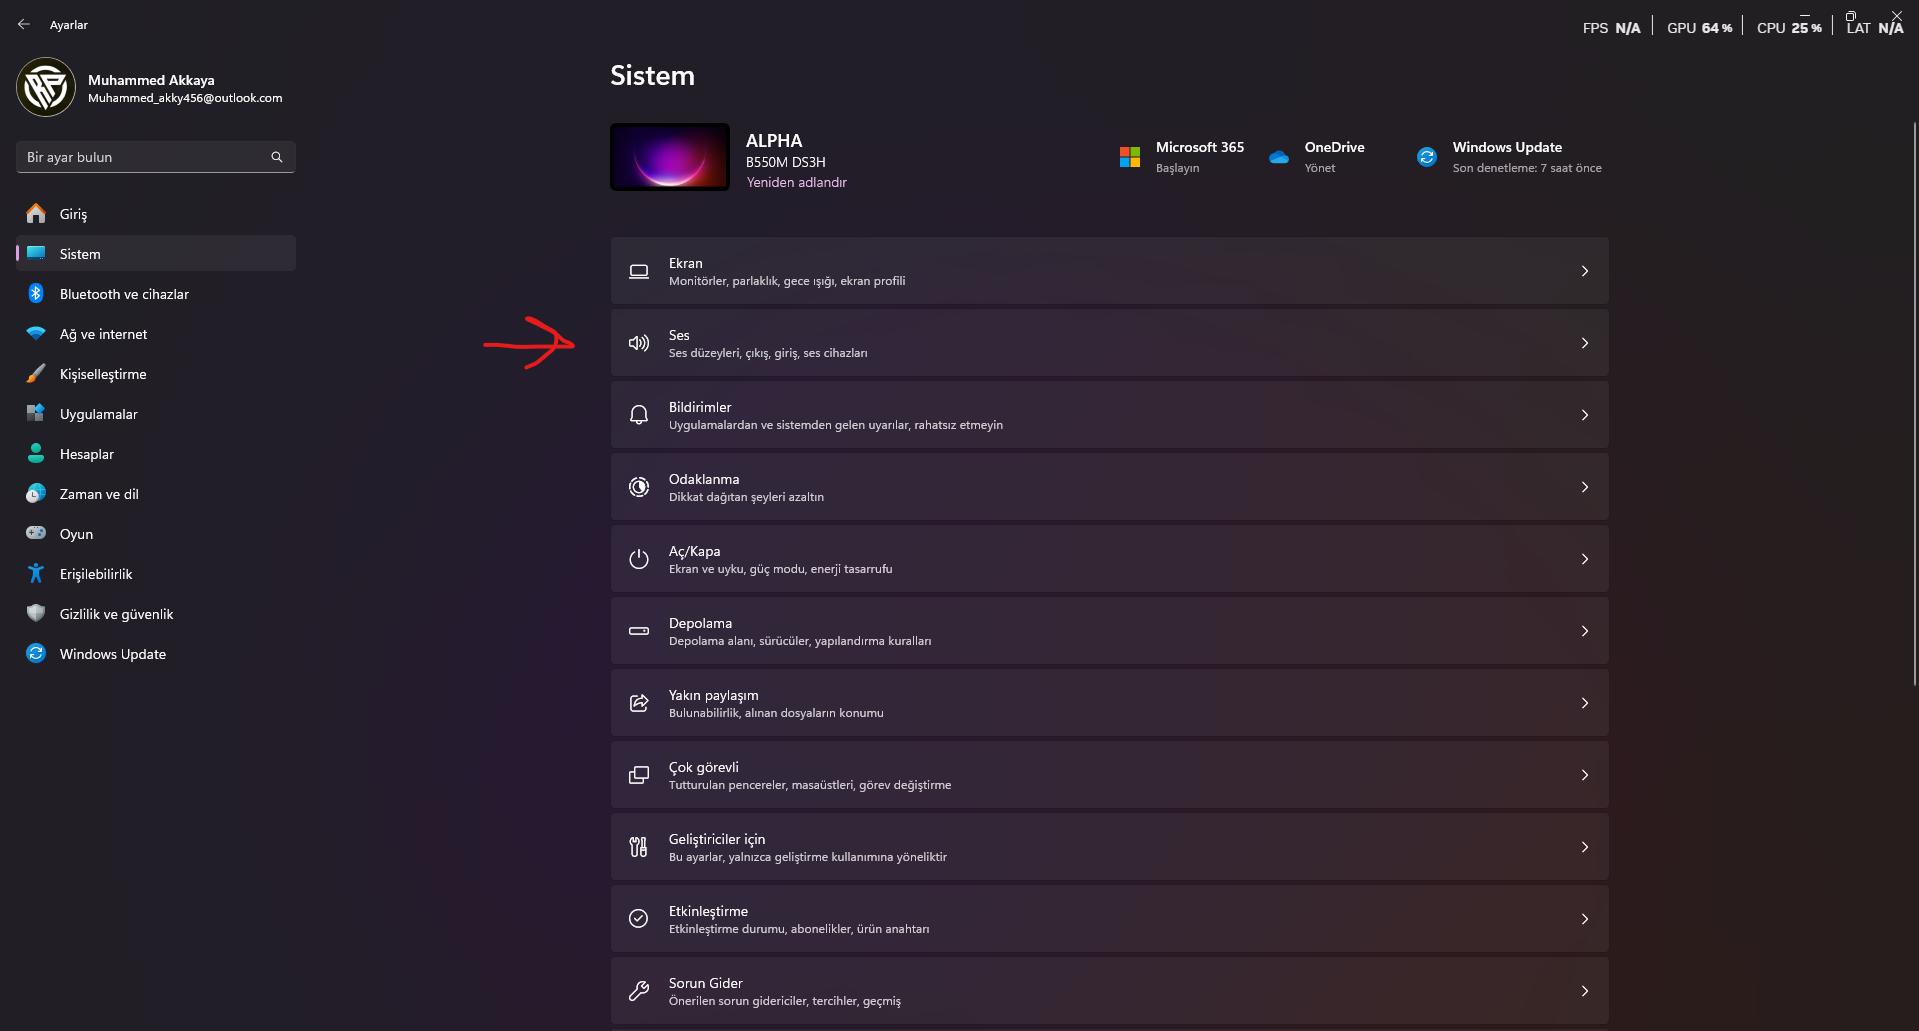Open Windows Update in the sidebar
Screen dimensions: 1919x1031
tap(156, 653)
